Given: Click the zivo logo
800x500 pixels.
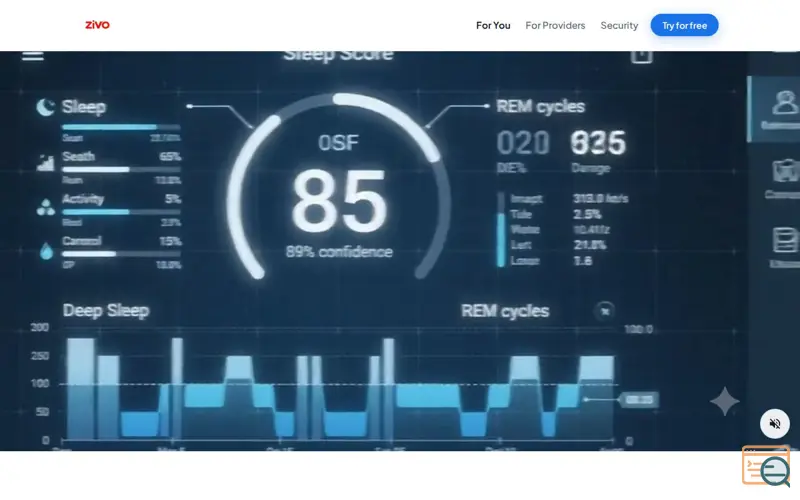Looking at the screenshot, I should click(x=97, y=24).
